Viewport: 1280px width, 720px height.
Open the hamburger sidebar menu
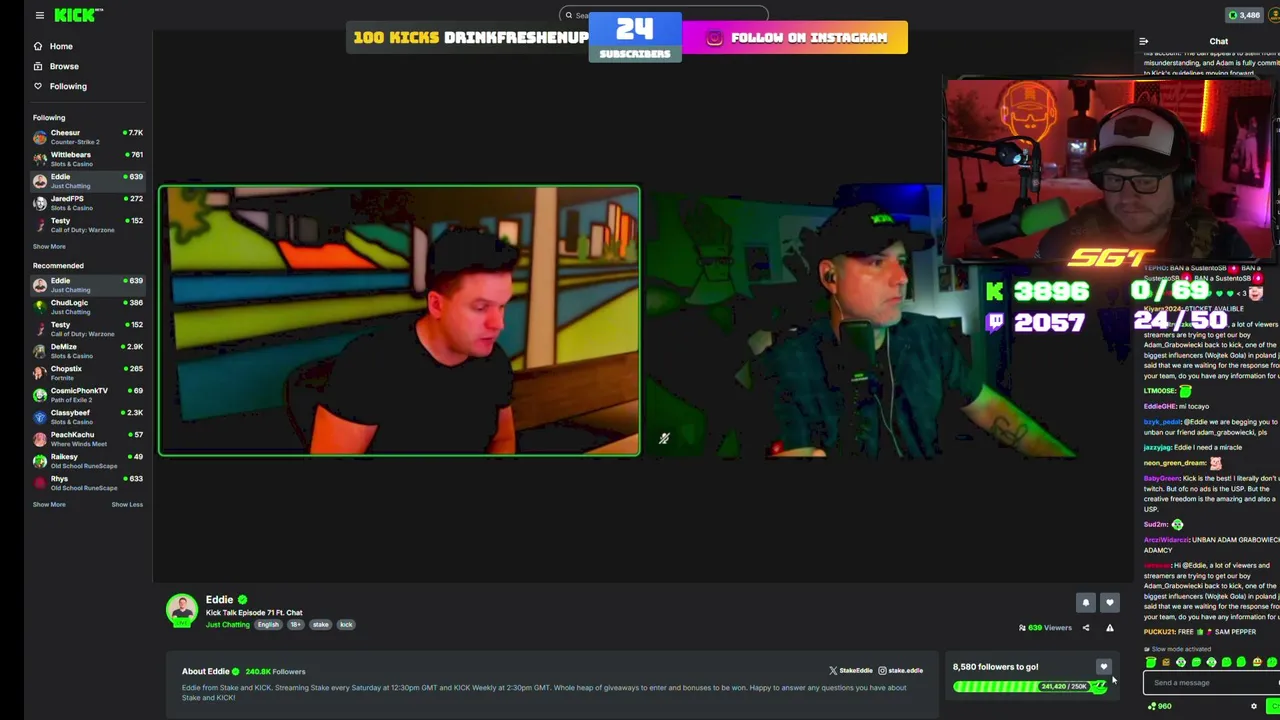click(39, 15)
